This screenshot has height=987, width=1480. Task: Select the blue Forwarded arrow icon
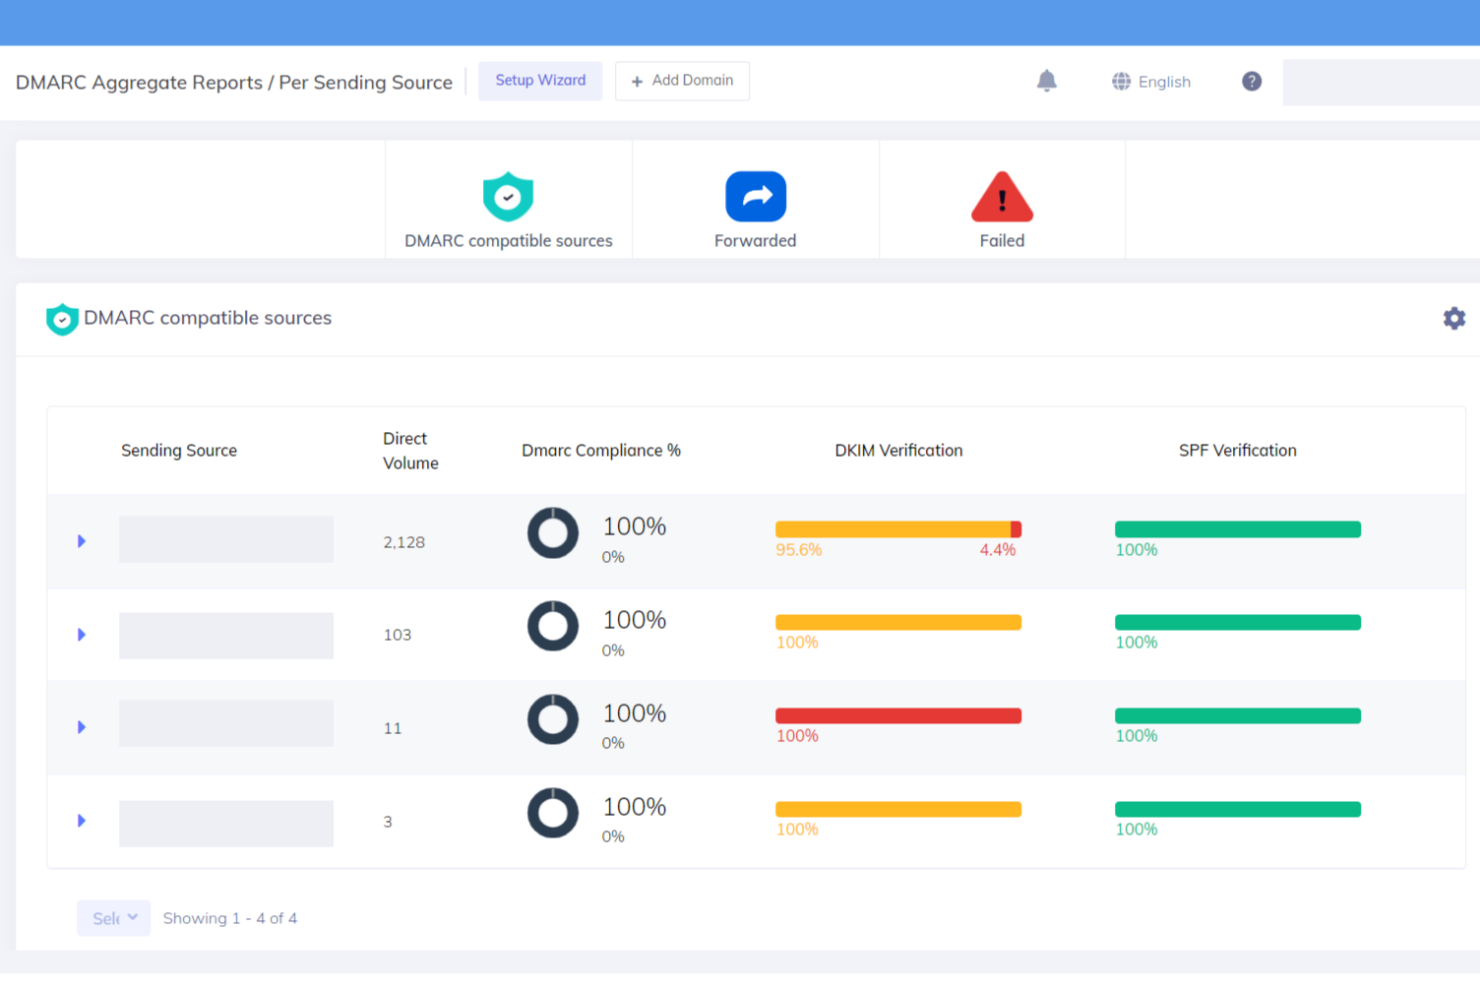[755, 196]
